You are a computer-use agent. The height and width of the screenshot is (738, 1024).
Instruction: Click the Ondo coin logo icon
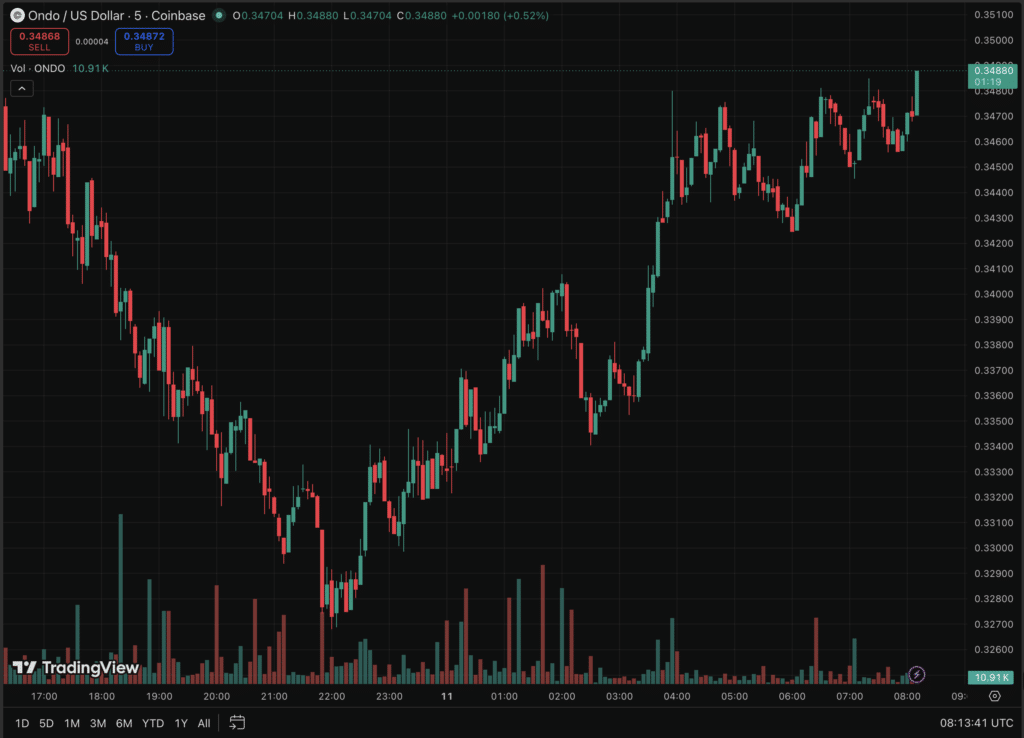[x=18, y=15]
